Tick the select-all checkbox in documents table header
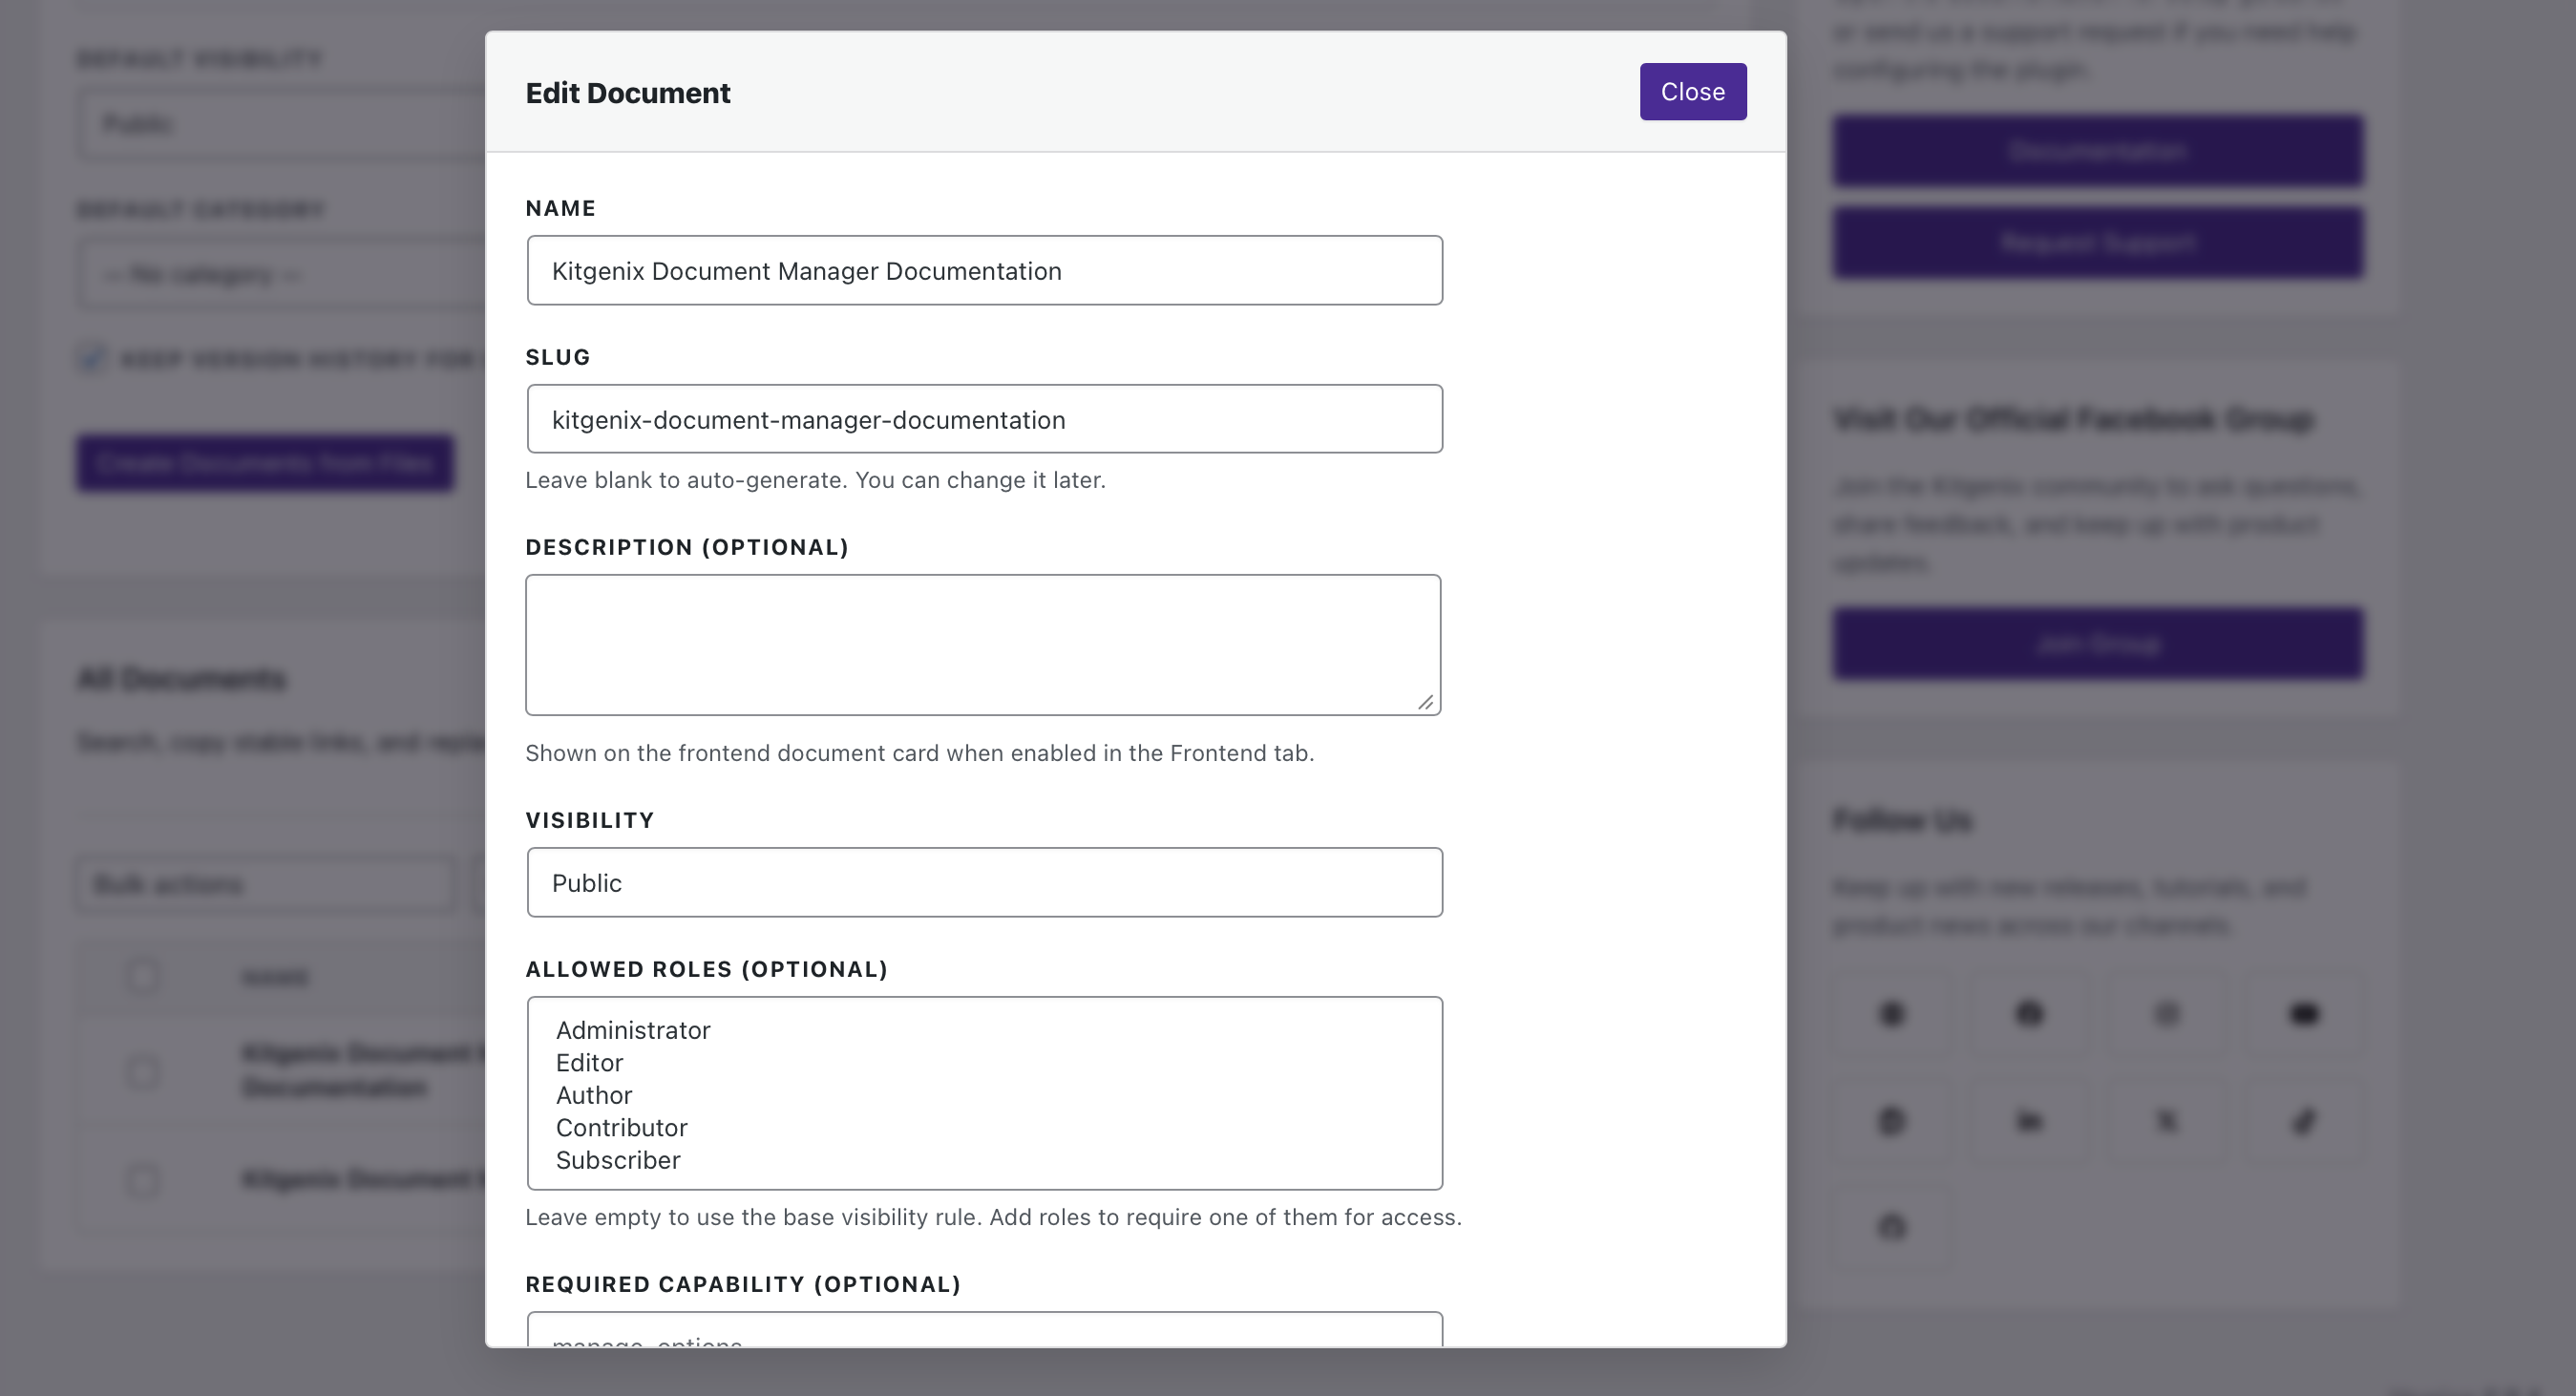2576x1396 pixels. point(142,975)
